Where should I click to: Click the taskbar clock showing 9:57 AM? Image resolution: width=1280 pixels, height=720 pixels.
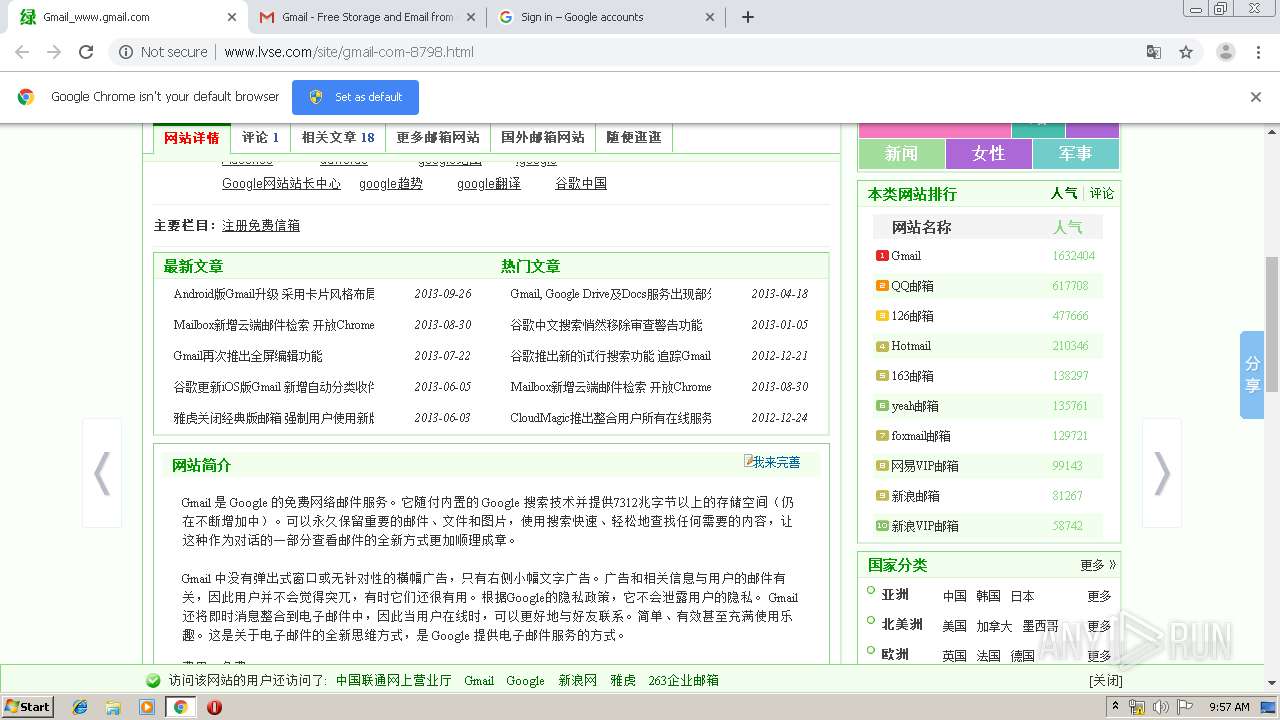pos(1229,707)
